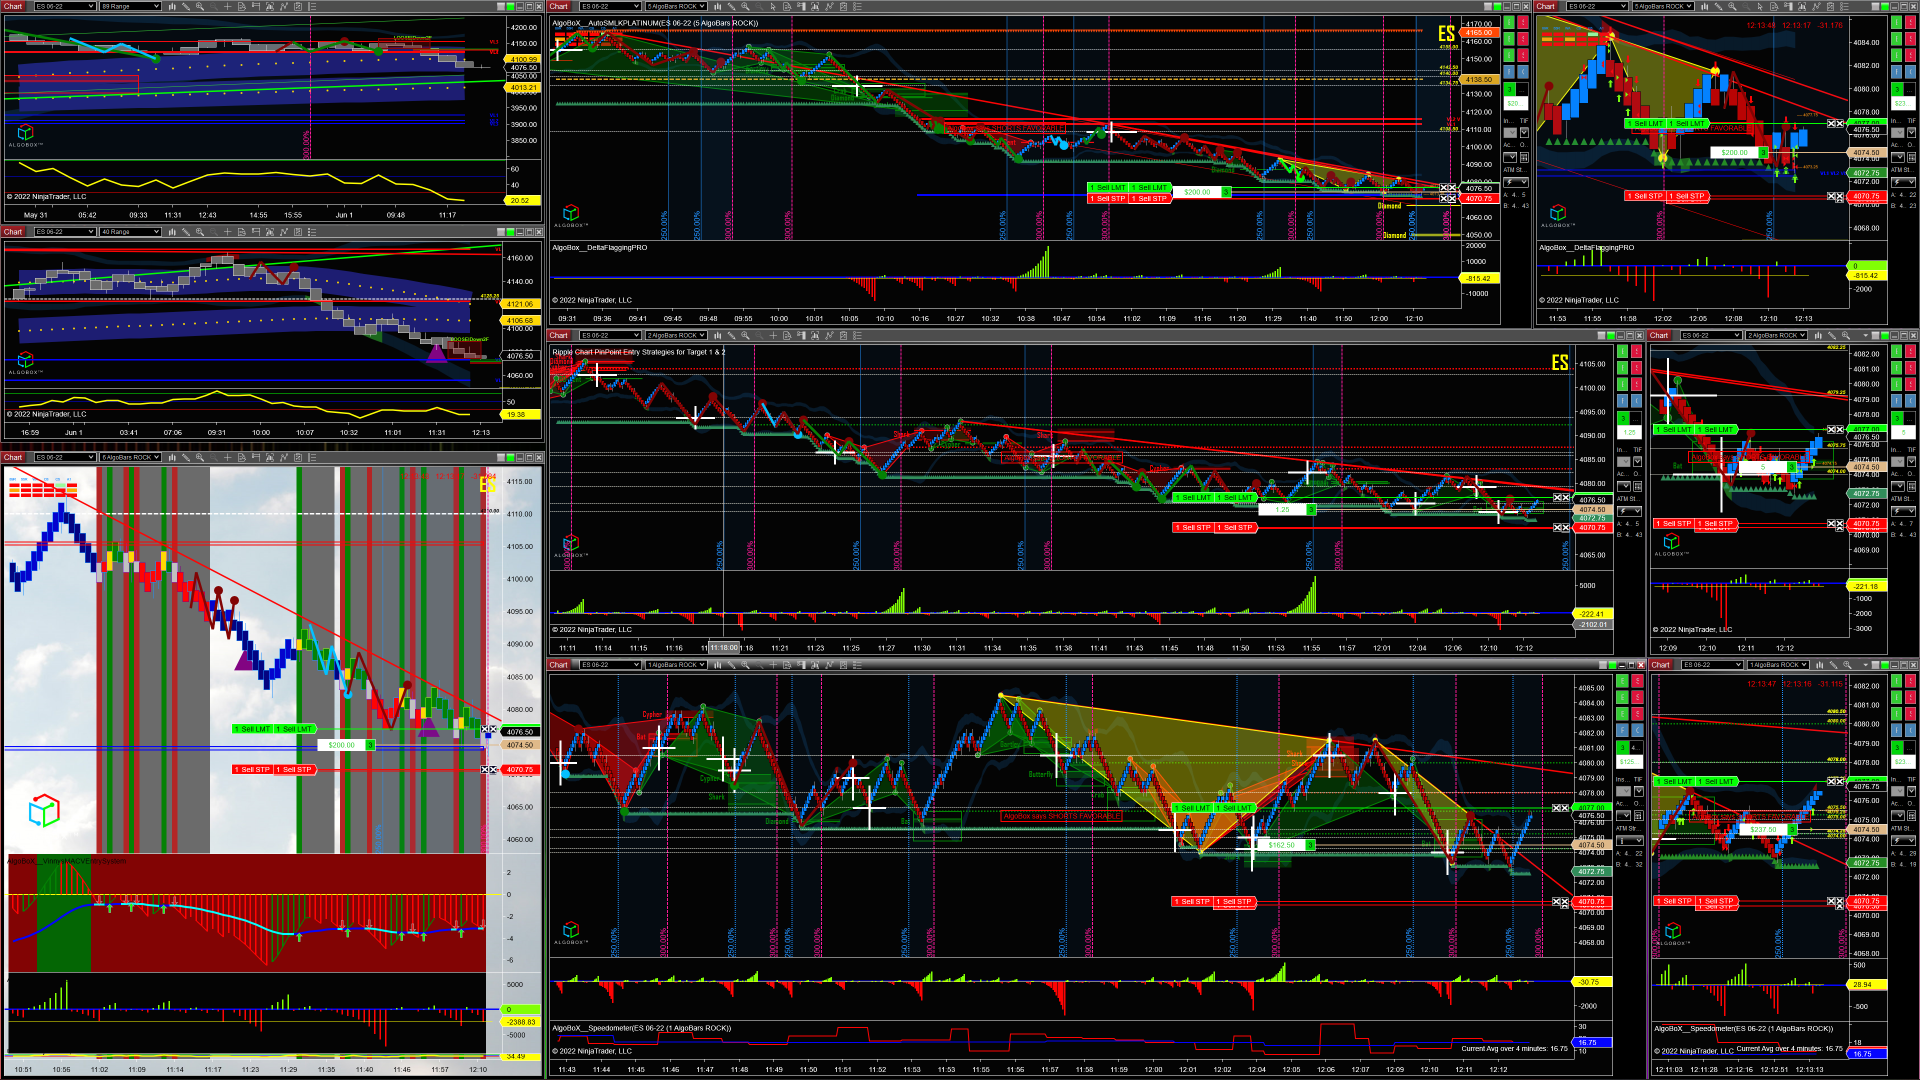Toggle Chart Trader icon in top-center chart toolbar
Viewport: 1920px width, 1080px height.
pyautogui.click(x=801, y=6)
